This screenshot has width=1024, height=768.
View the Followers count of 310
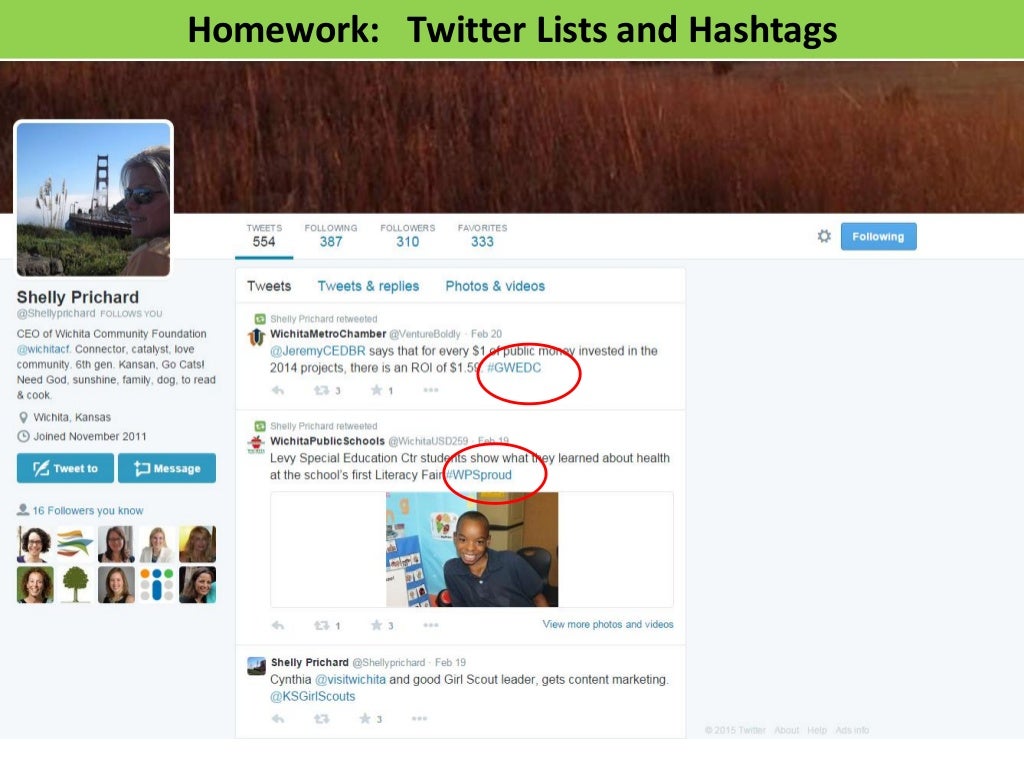[408, 236]
